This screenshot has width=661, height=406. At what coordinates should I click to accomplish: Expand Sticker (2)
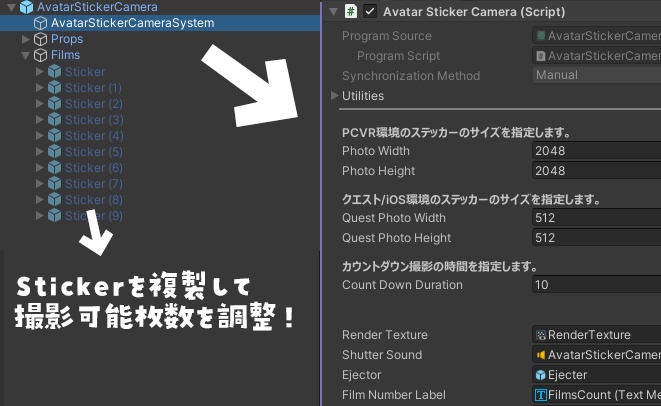(40, 103)
